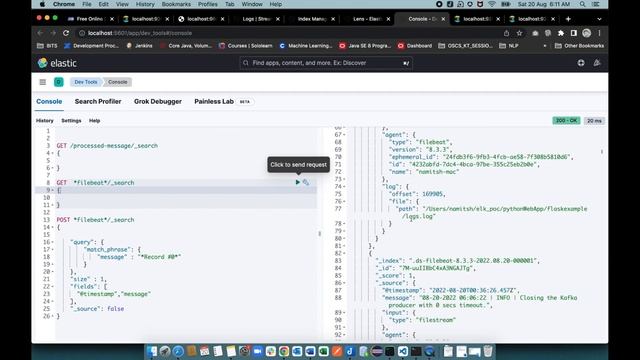
Task: Open the tab search dropdown arrow
Action: [599, 19]
